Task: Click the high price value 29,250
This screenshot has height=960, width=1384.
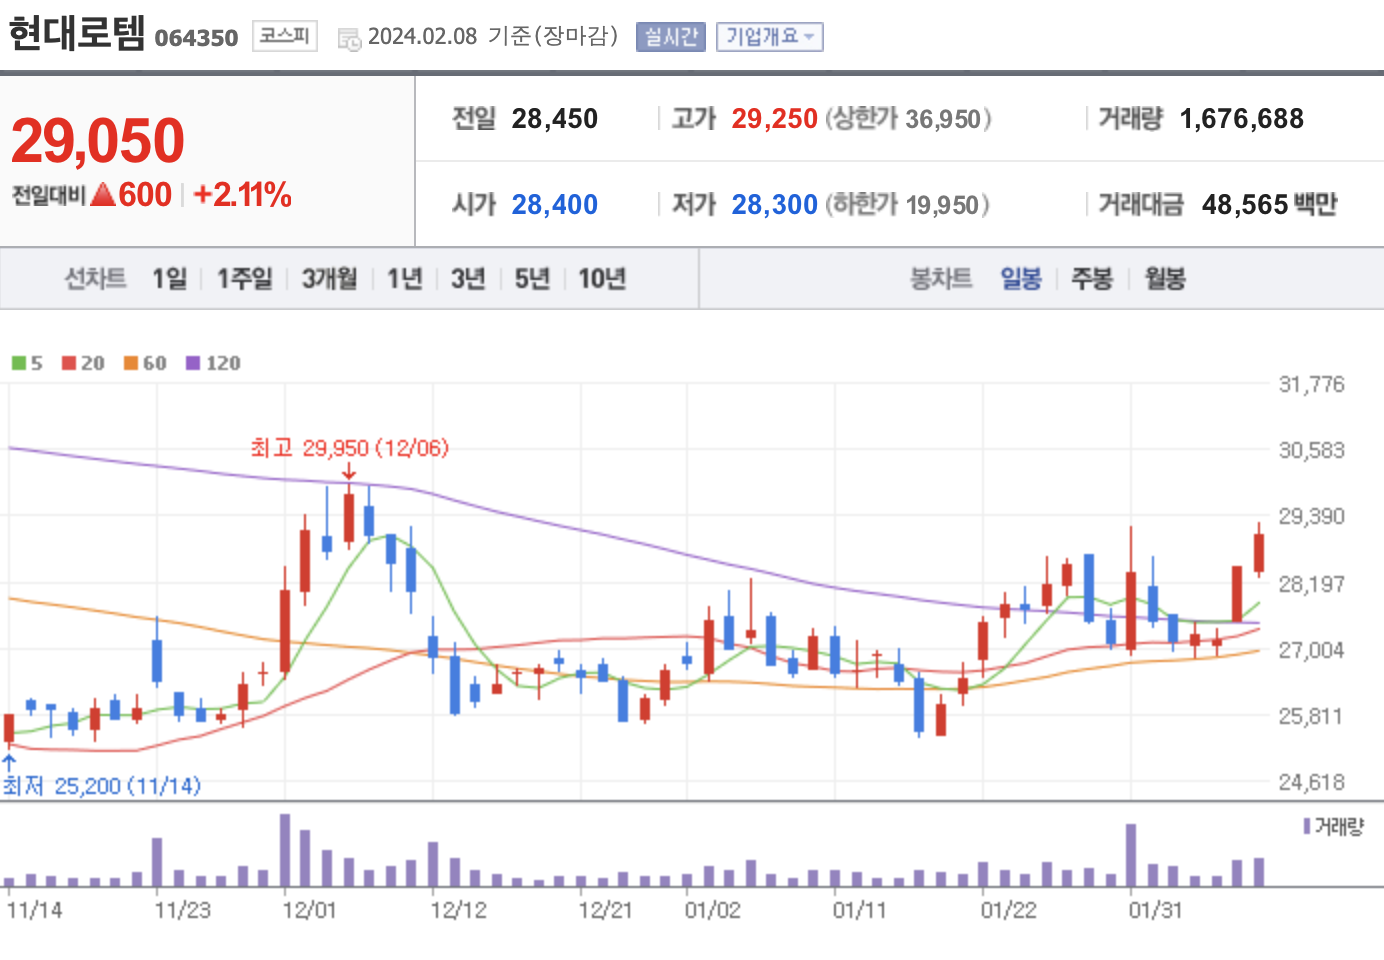Action: coord(774,119)
